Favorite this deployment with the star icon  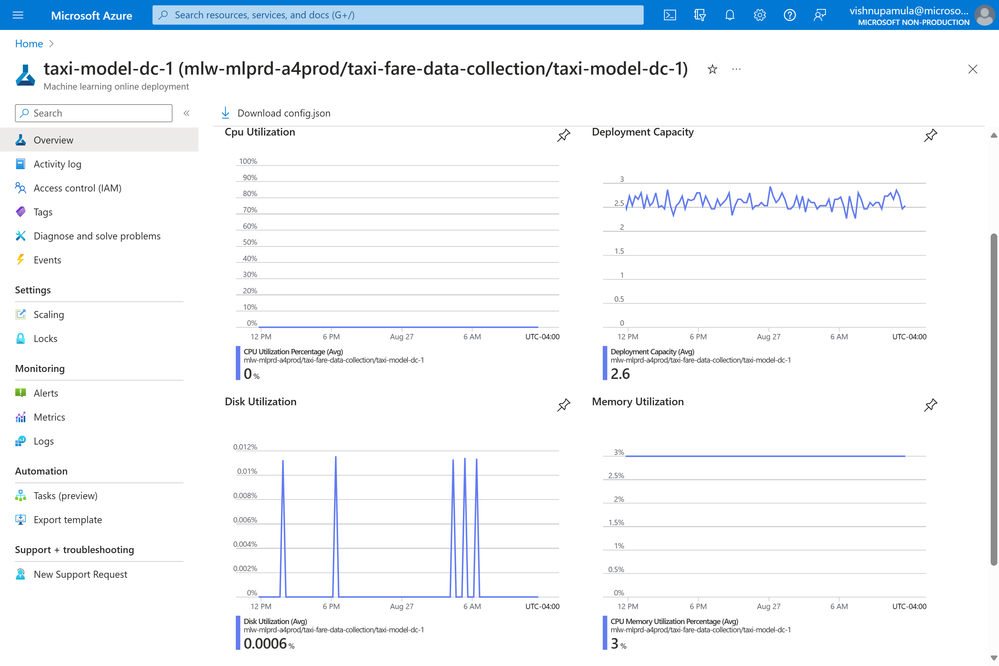pos(712,69)
